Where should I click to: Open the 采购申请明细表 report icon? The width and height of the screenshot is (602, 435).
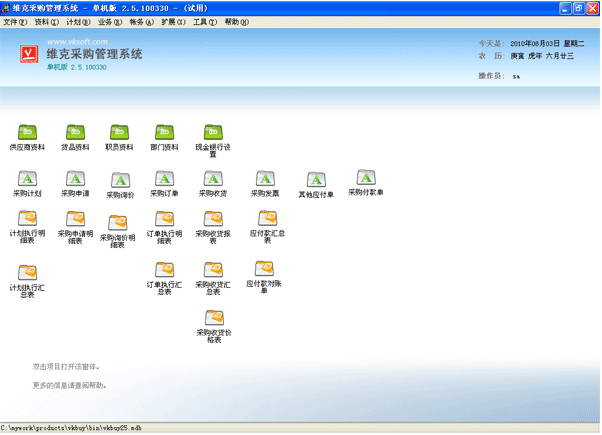tap(75, 227)
